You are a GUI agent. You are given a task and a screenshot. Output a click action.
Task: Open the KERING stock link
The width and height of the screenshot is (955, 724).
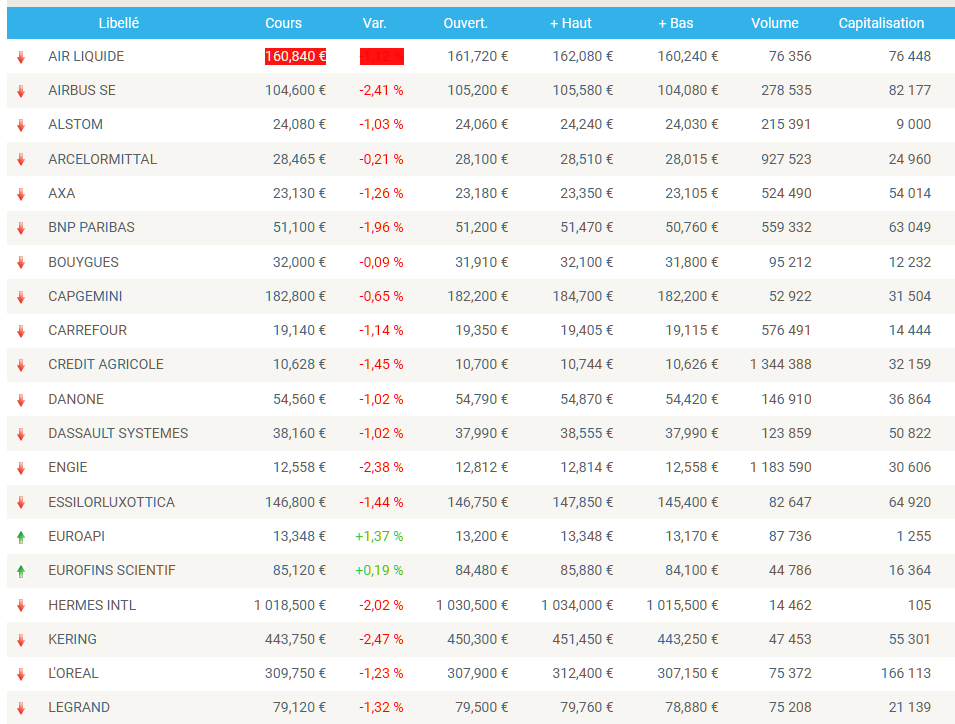tap(72, 639)
